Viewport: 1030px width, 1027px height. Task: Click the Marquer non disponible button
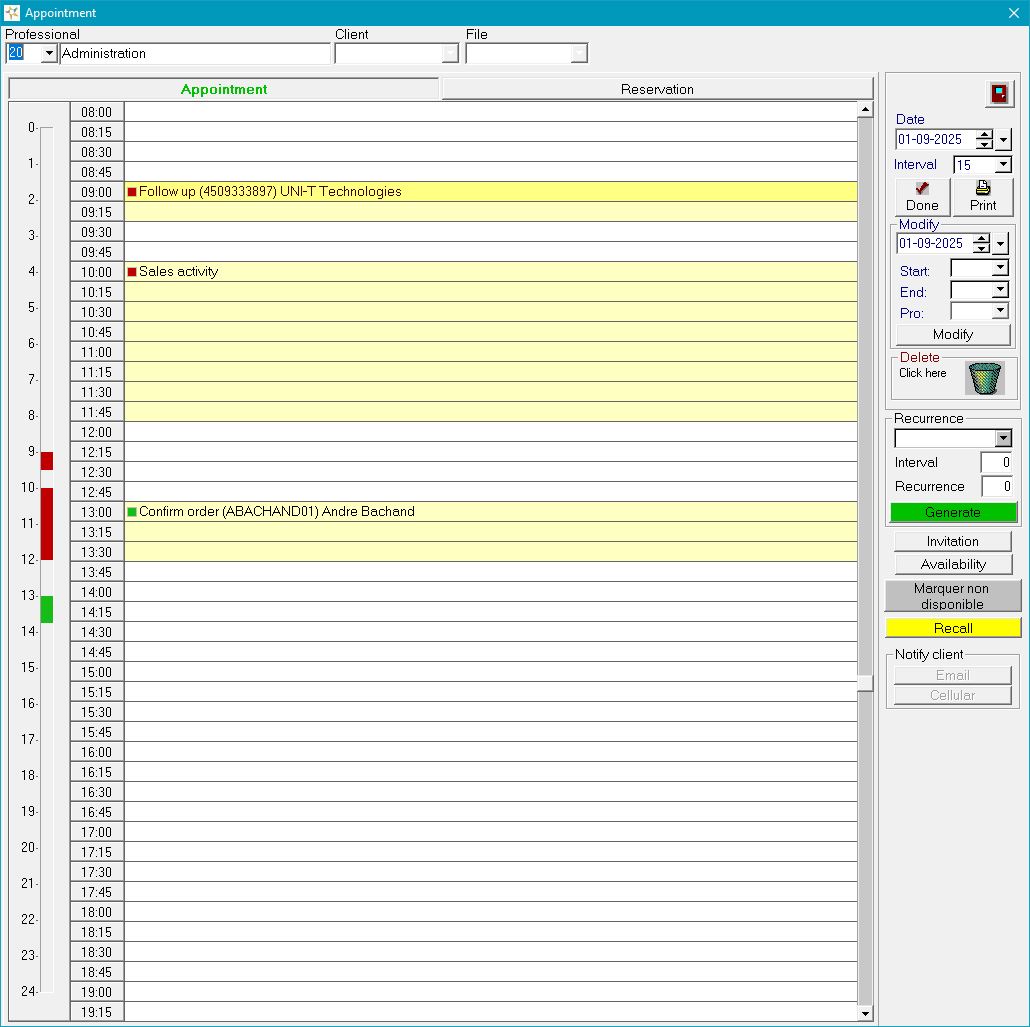952,596
